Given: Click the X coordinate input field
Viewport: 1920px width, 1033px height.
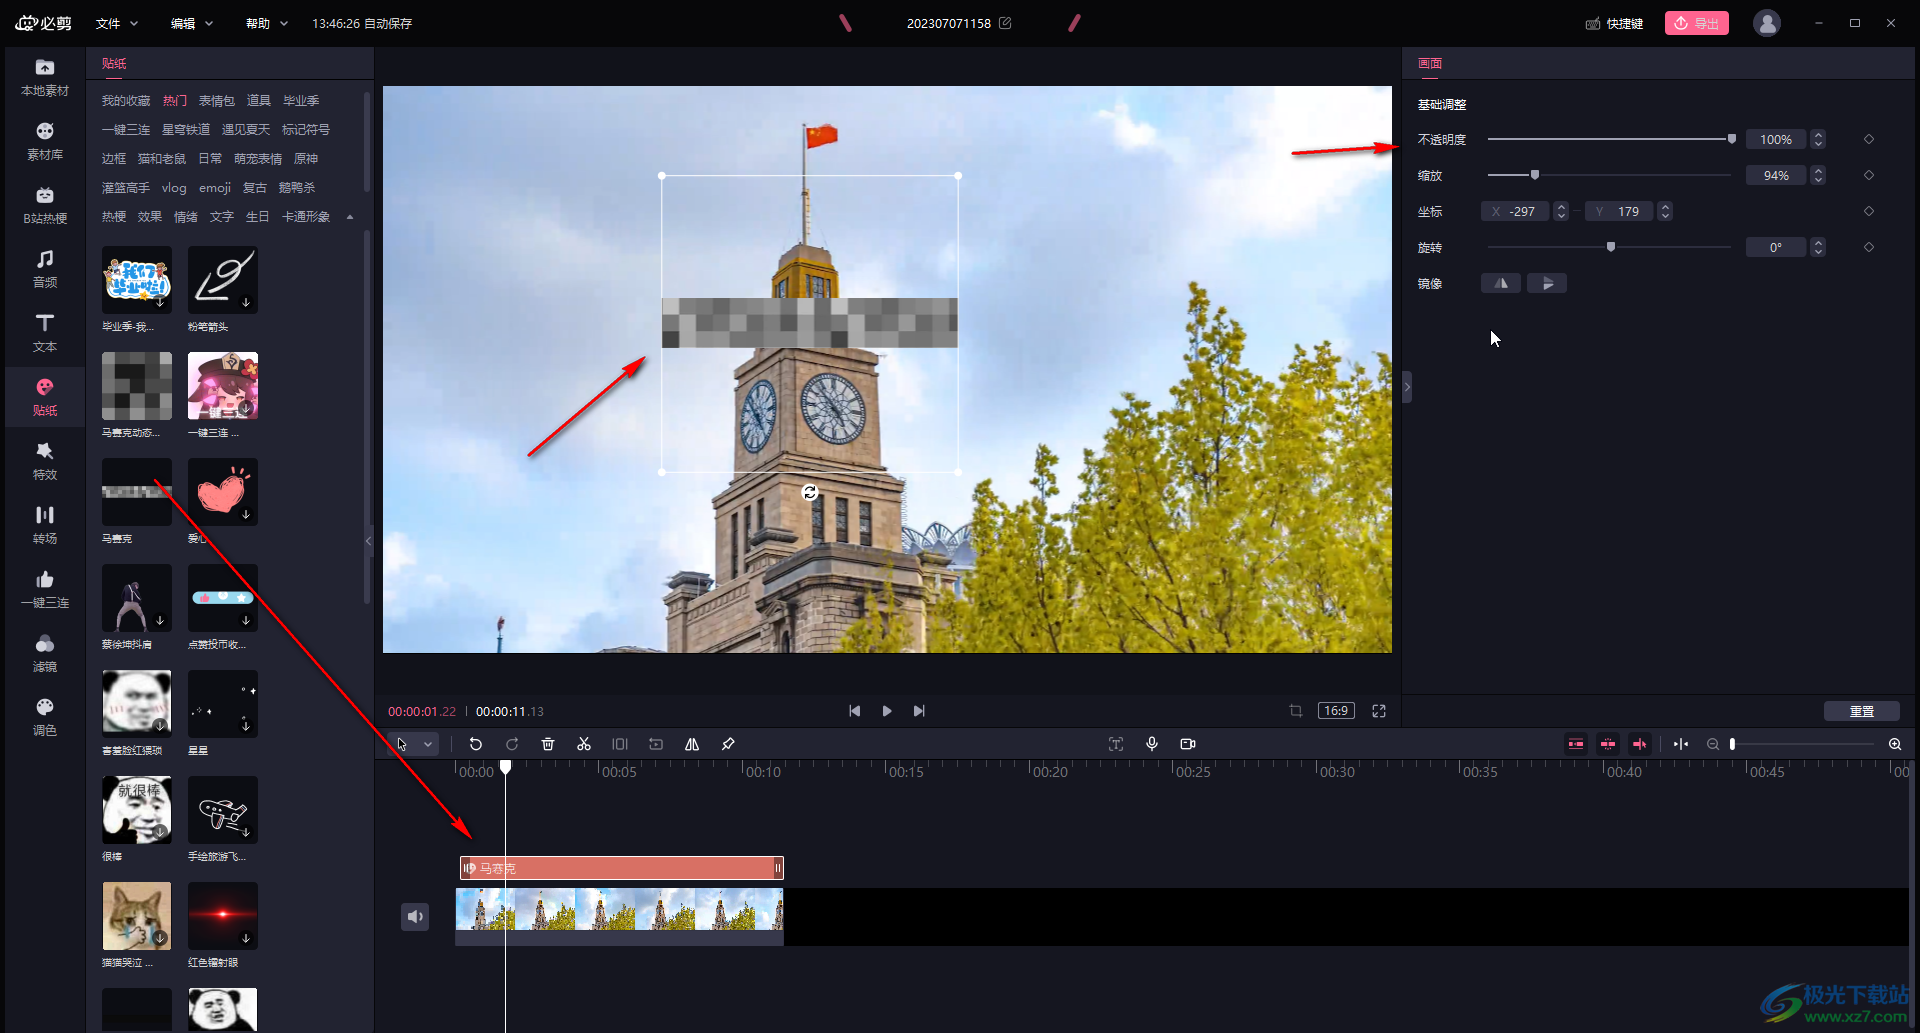Looking at the screenshot, I should point(1515,211).
